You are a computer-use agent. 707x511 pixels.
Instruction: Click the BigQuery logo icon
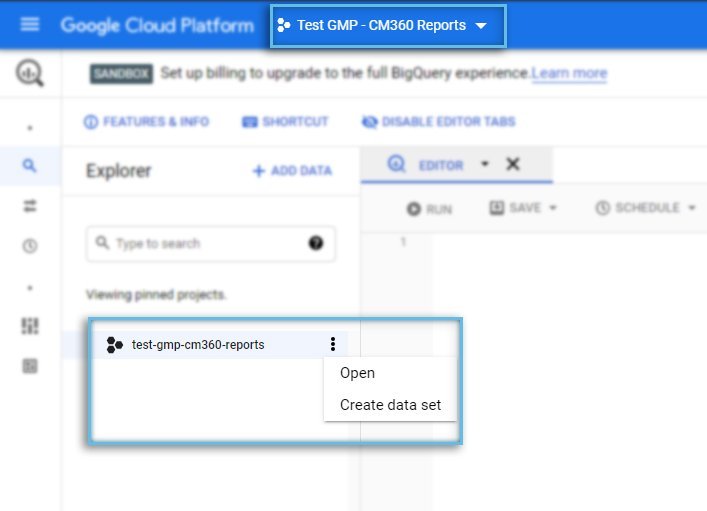(30, 73)
